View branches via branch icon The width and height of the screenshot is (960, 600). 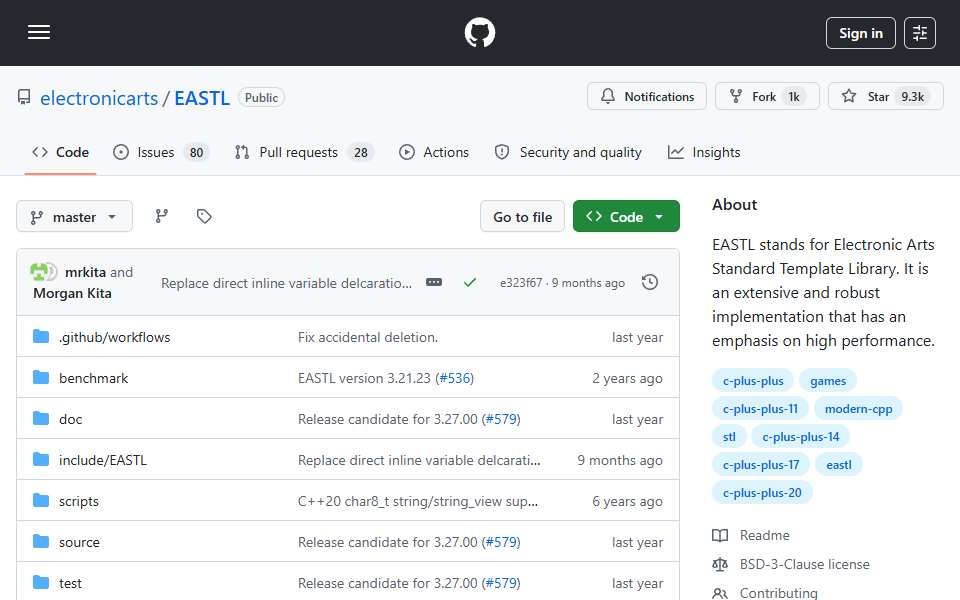pos(162,216)
